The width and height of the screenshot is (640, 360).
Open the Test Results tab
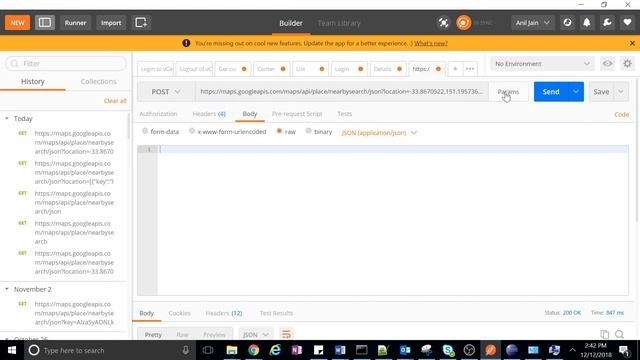pyautogui.click(x=276, y=313)
